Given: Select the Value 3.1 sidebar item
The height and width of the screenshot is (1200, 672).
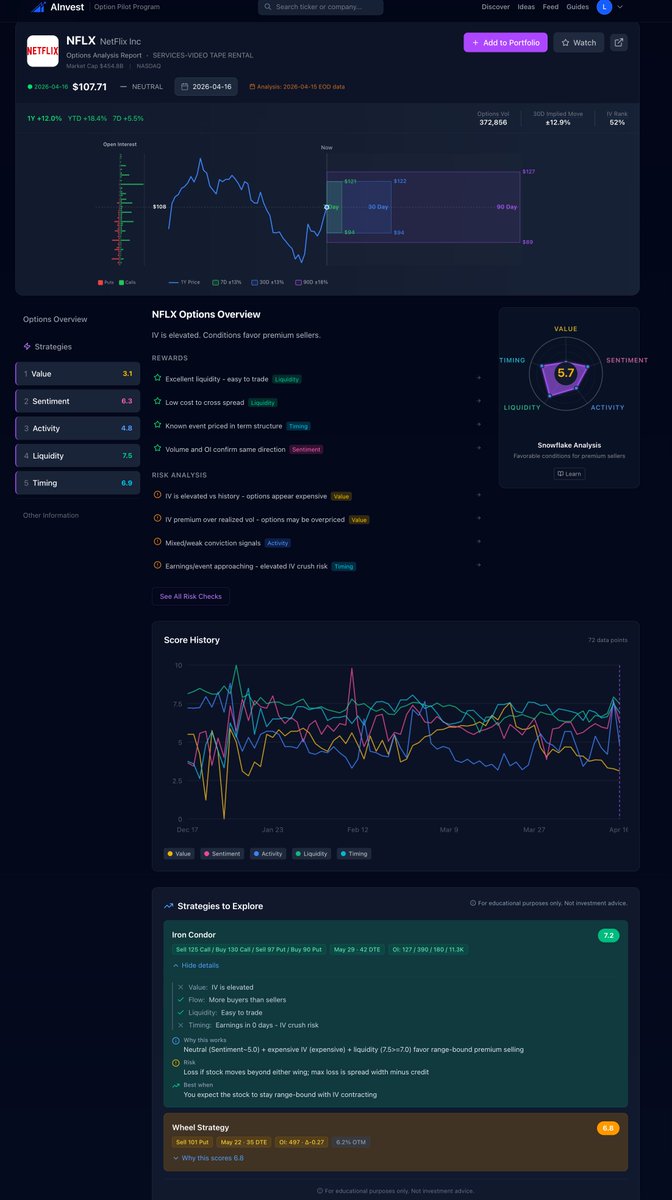Looking at the screenshot, I should point(78,374).
